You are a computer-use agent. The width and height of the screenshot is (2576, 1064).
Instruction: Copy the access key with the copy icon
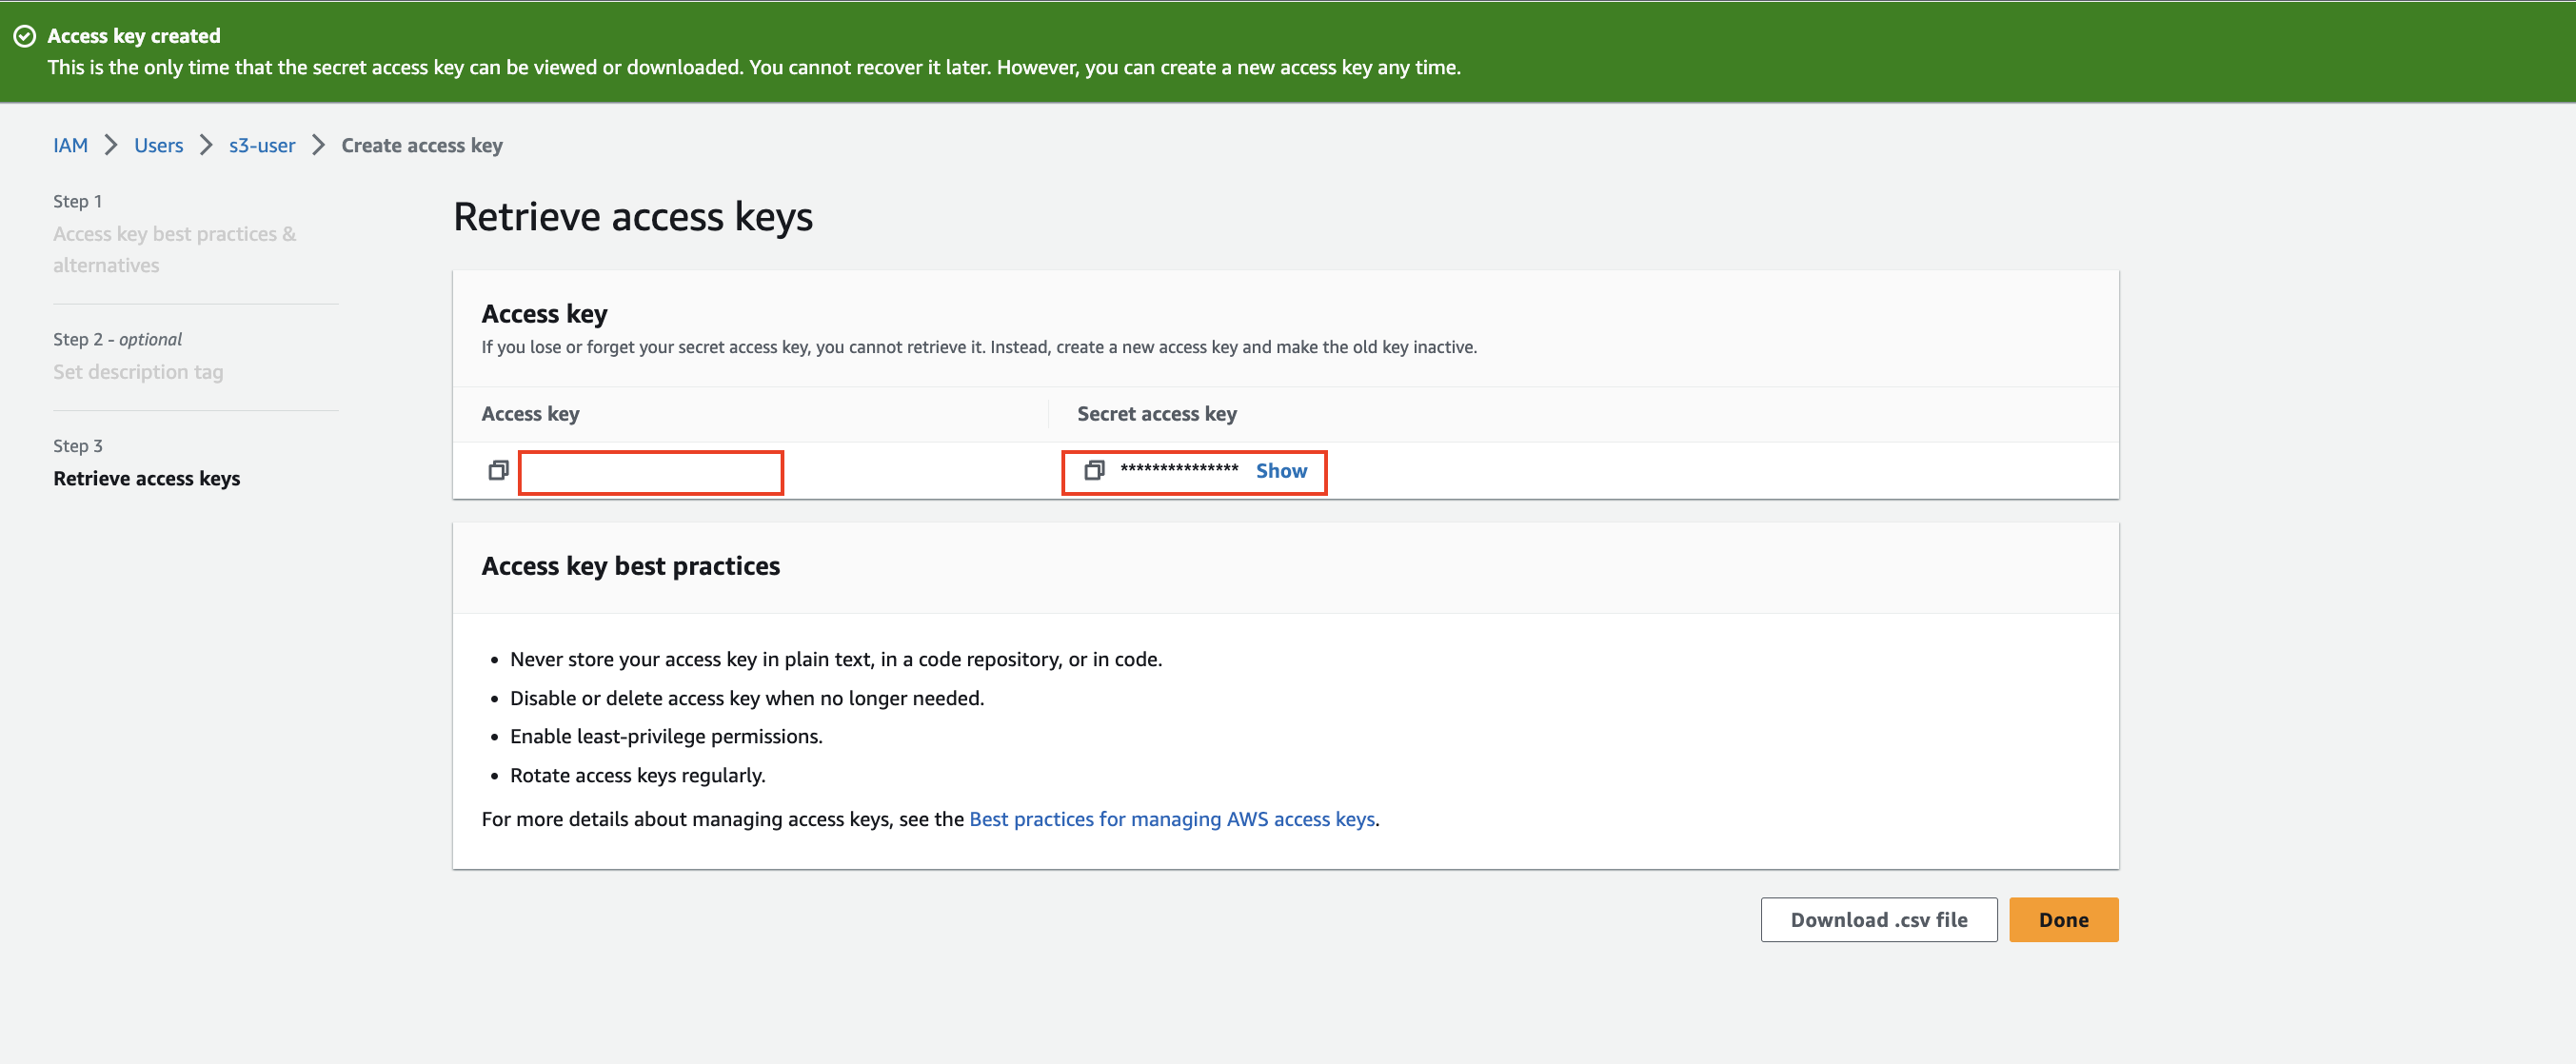pos(498,470)
